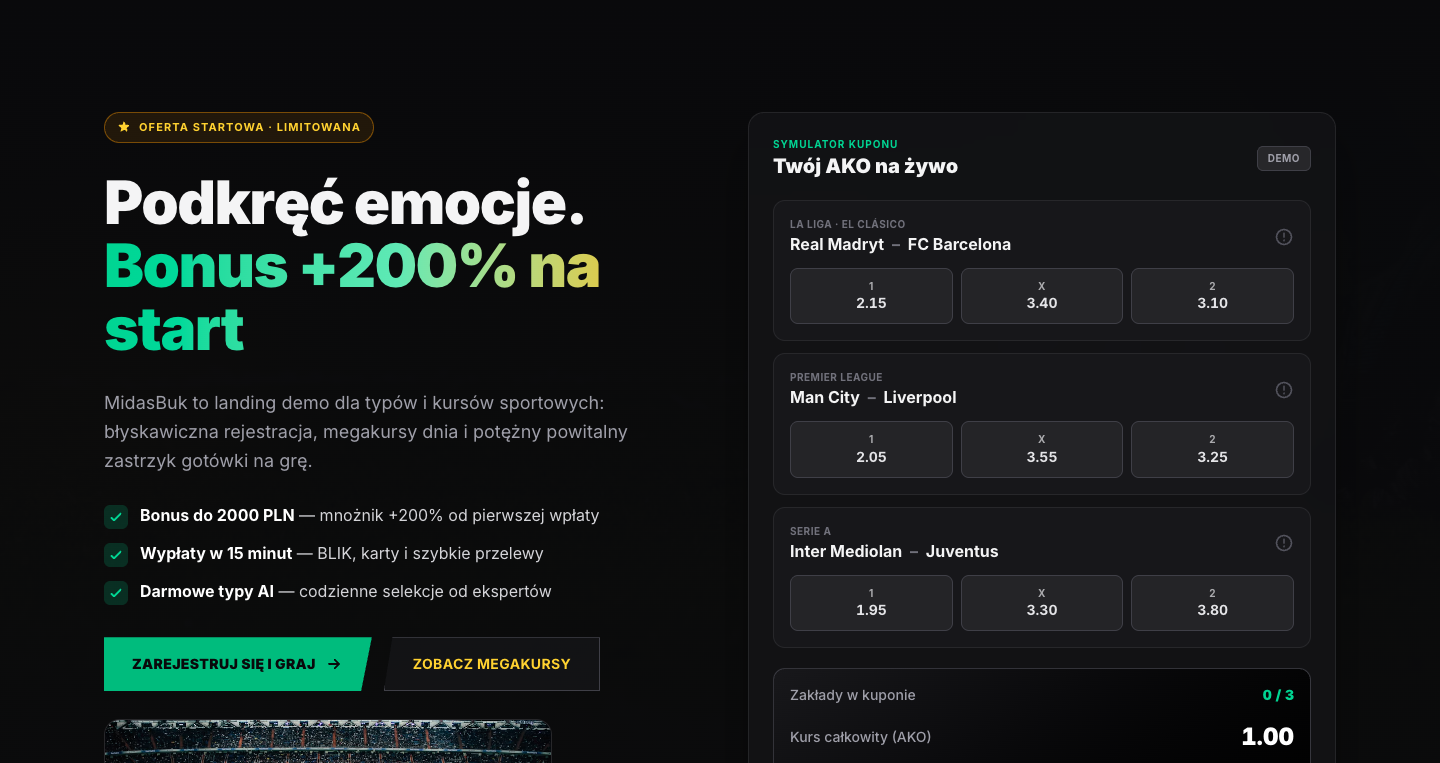The height and width of the screenshot is (763, 1440).
Task: Click the stadium image thumbnail
Action: point(328,741)
